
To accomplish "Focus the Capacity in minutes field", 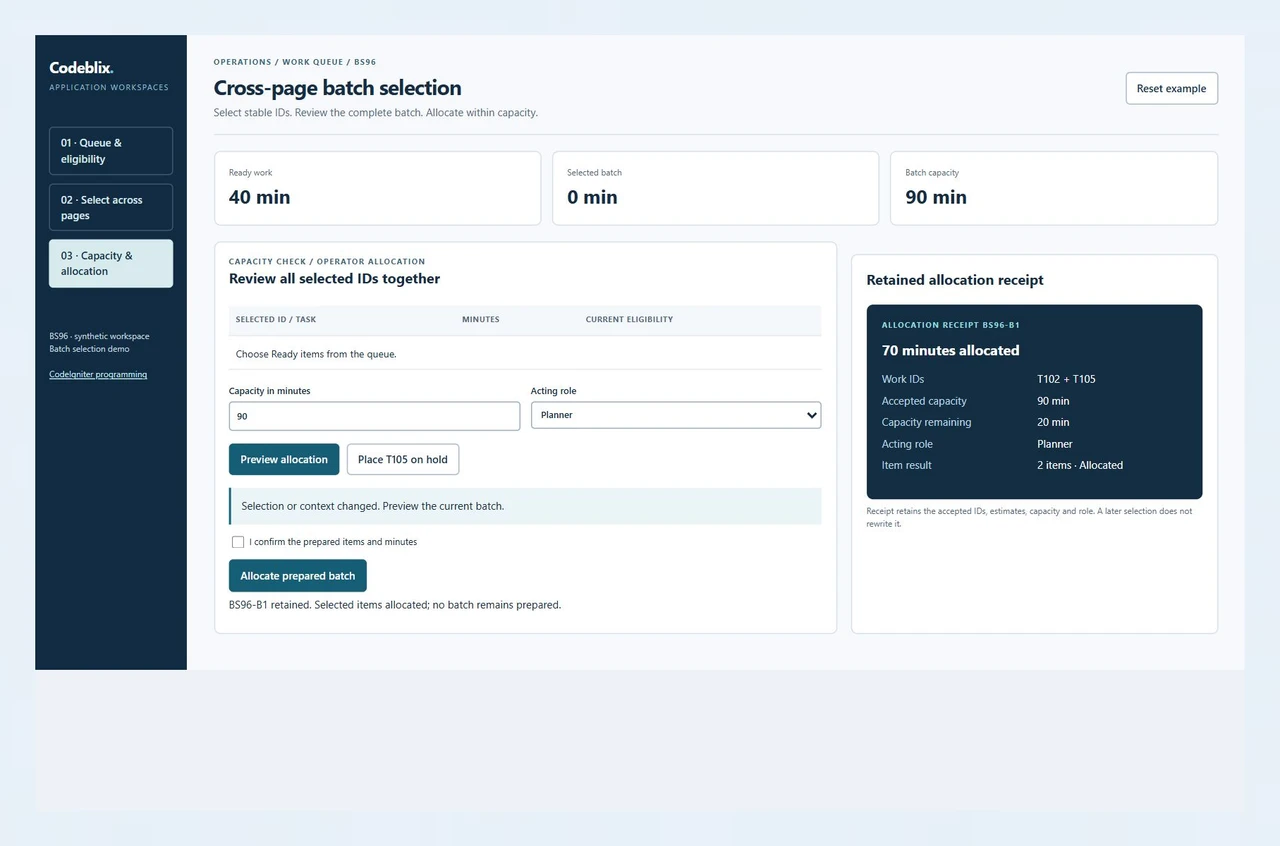I will pyautogui.click(x=374, y=416).
